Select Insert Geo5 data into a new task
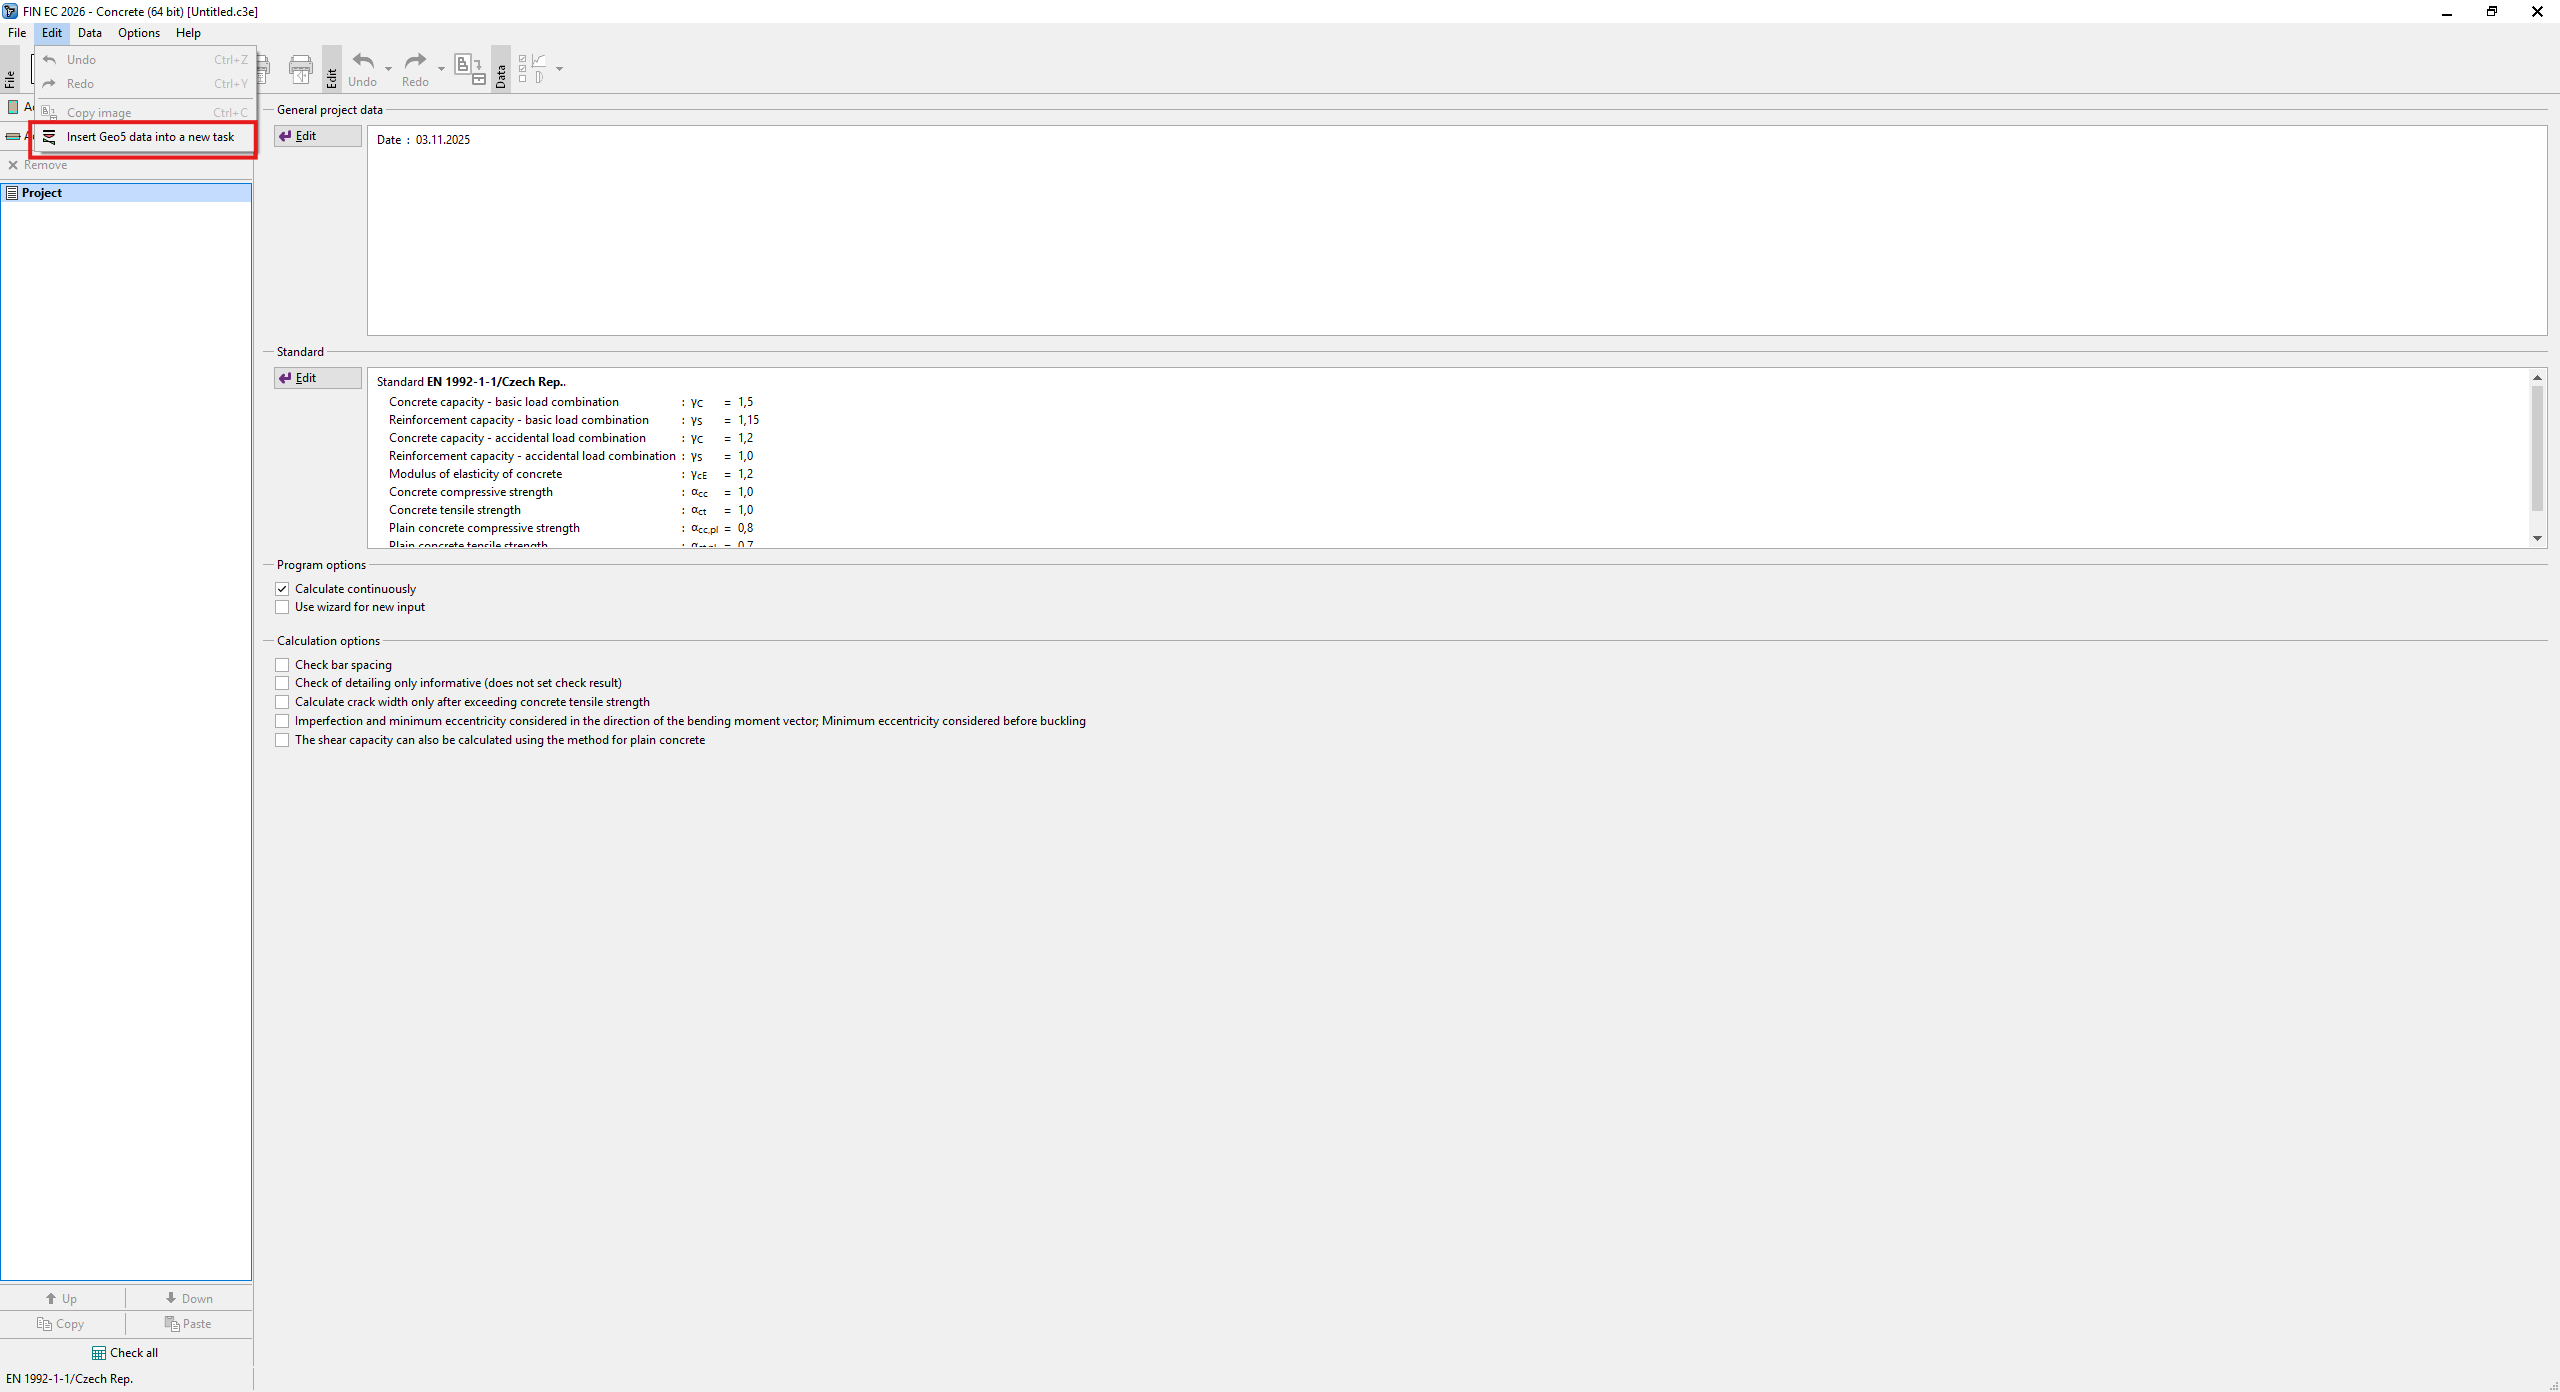Image resolution: width=2560 pixels, height=1392 pixels. tap(150, 137)
